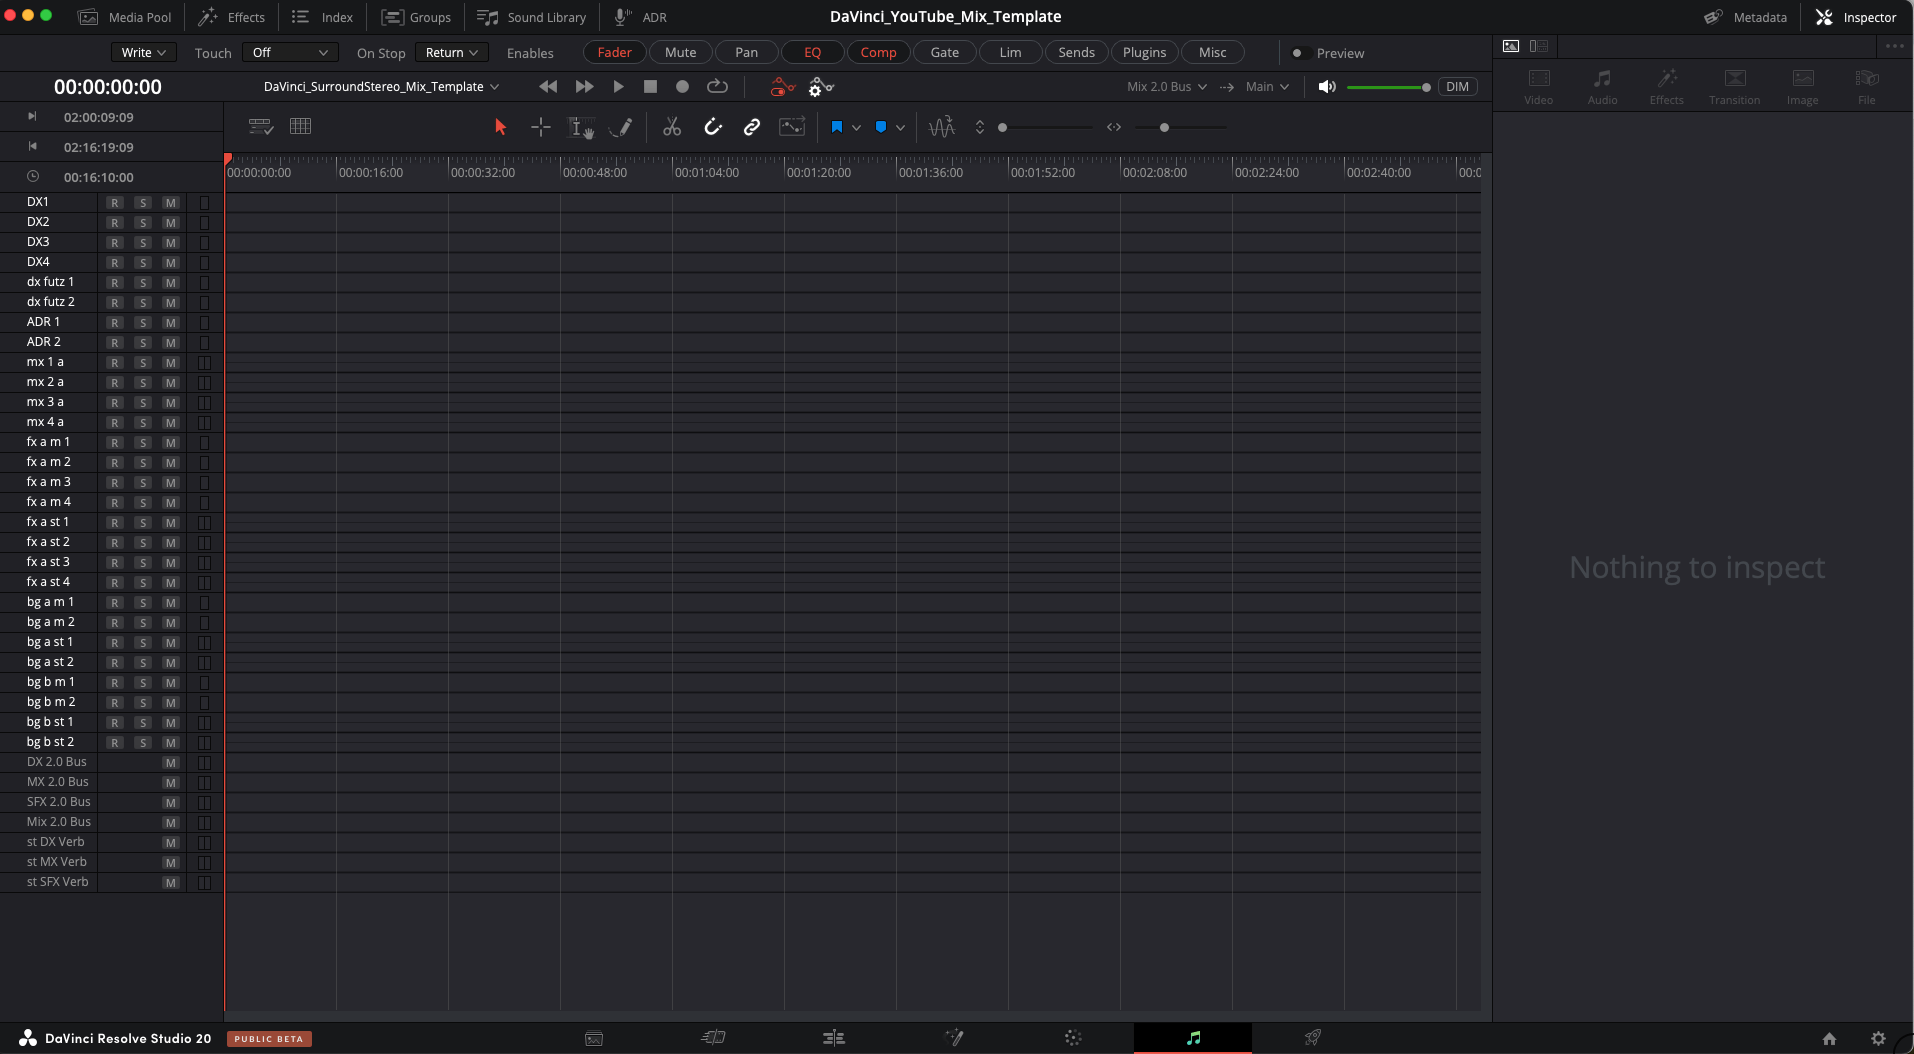Open the Write automation mode dropdown
The width and height of the screenshot is (1914, 1054).
pyautogui.click(x=144, y=53)
